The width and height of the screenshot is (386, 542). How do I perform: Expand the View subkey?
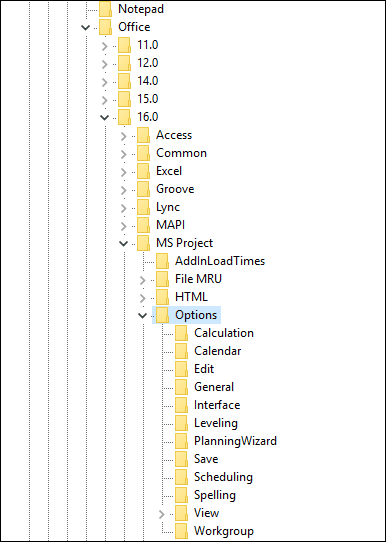(x=162, y=514)
